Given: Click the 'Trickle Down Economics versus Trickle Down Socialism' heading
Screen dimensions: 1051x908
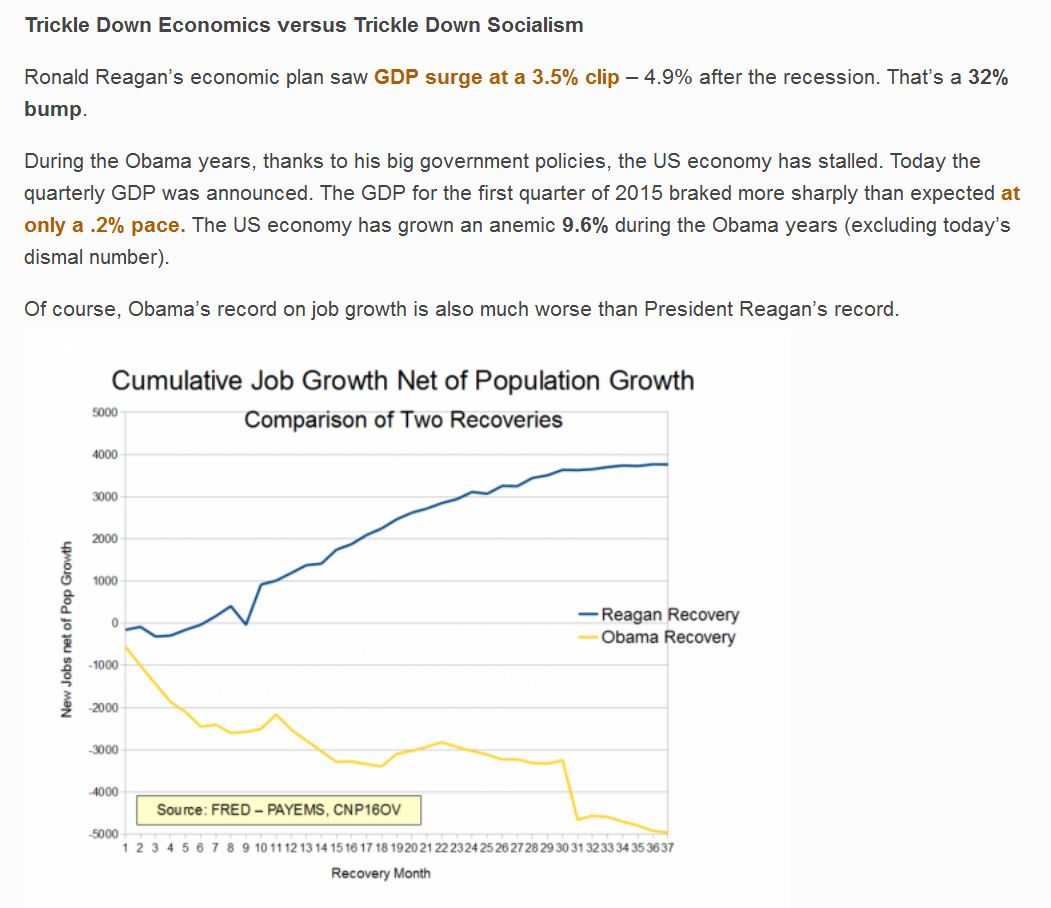Looking at the screenshot, I should pos(304,25).
